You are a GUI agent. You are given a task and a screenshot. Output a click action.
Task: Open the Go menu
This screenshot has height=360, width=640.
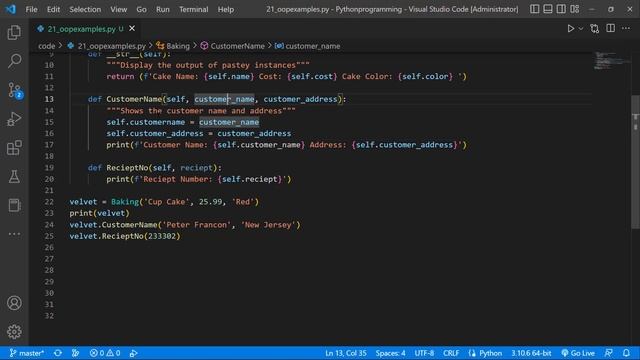tap(141, 9)
